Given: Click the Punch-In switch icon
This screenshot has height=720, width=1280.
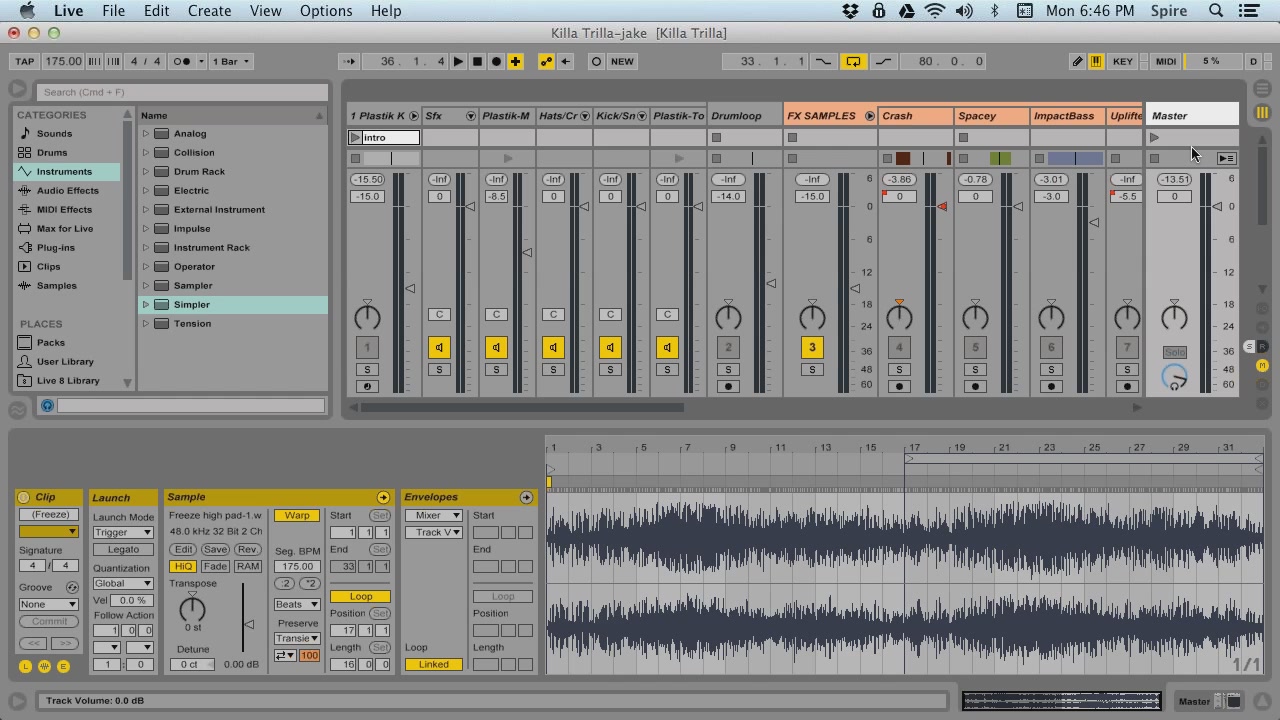Looking at the screenshot, I should click(x=823, y=61).
